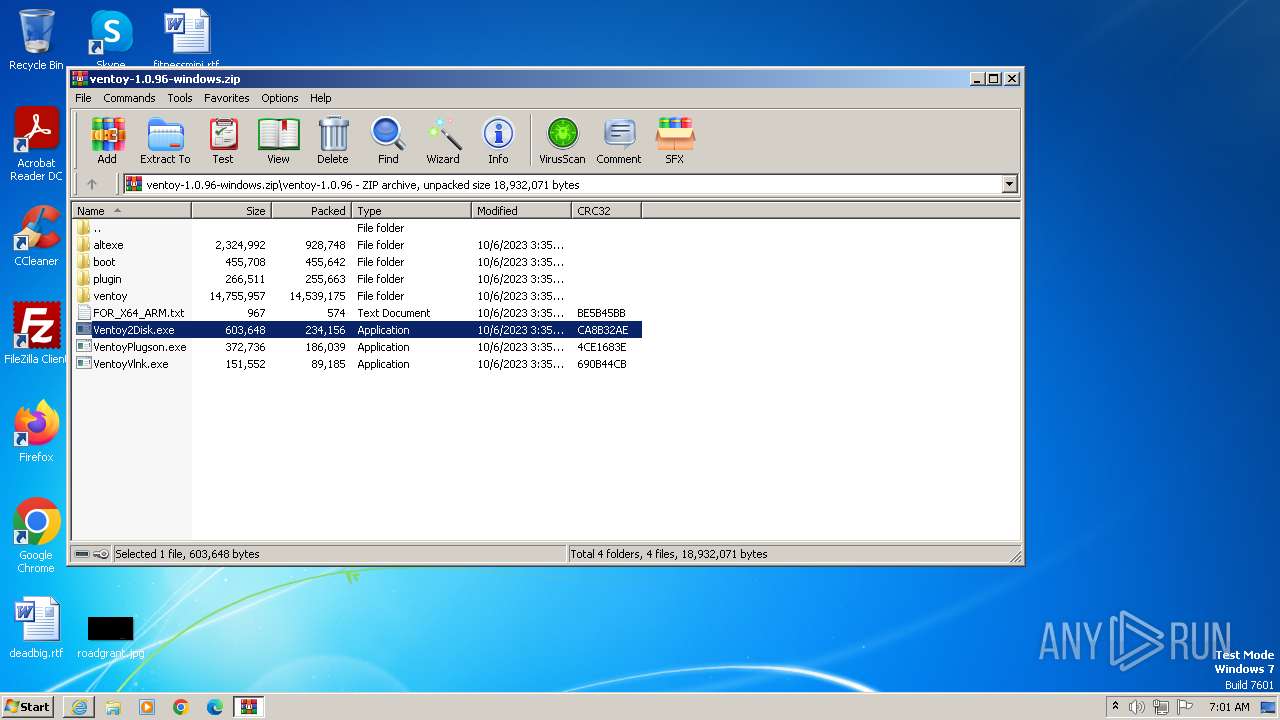Select FOR_X64_ARM.txt file

pyautogui.click(x=357, y=313)
